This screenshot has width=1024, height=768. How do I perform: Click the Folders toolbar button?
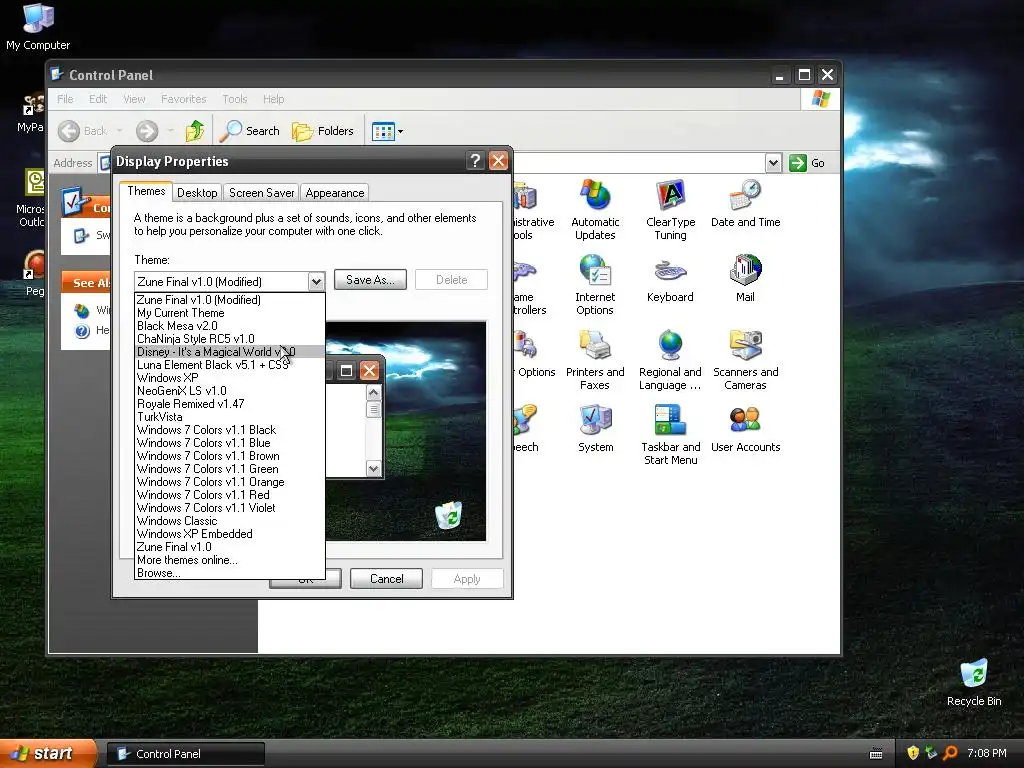pos(323,131)
